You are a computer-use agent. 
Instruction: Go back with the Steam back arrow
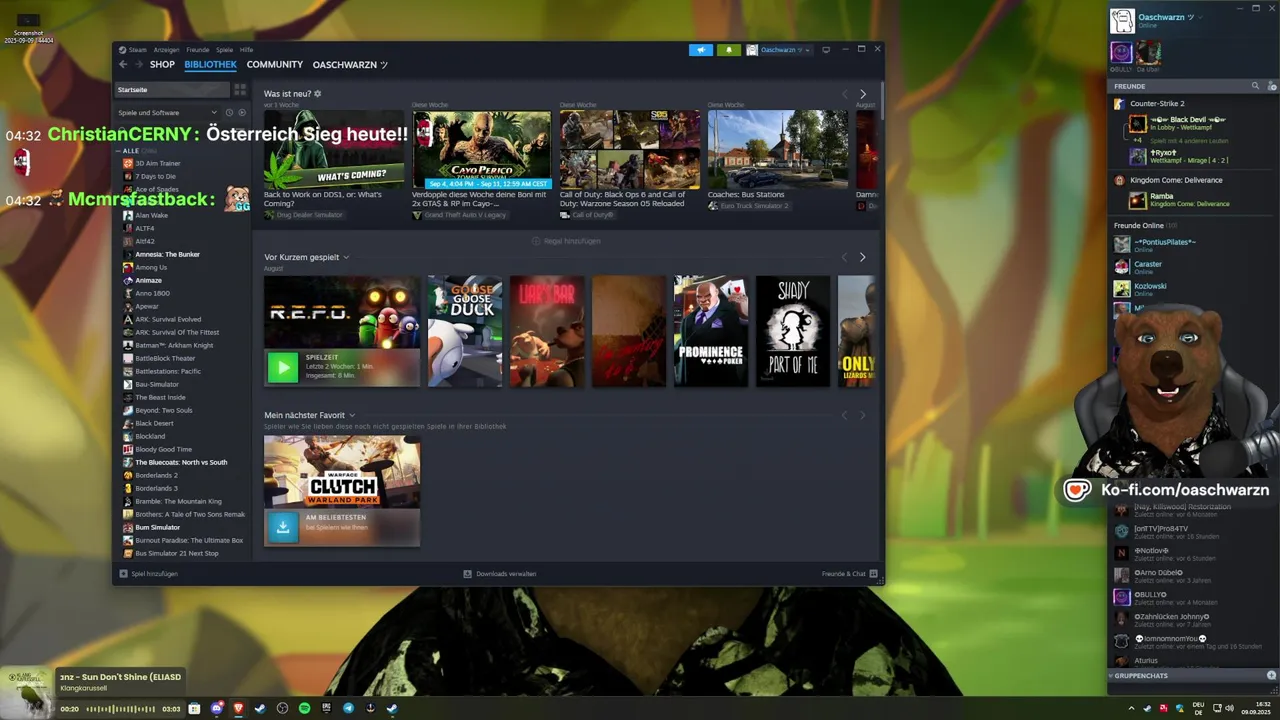pos(123,64)
